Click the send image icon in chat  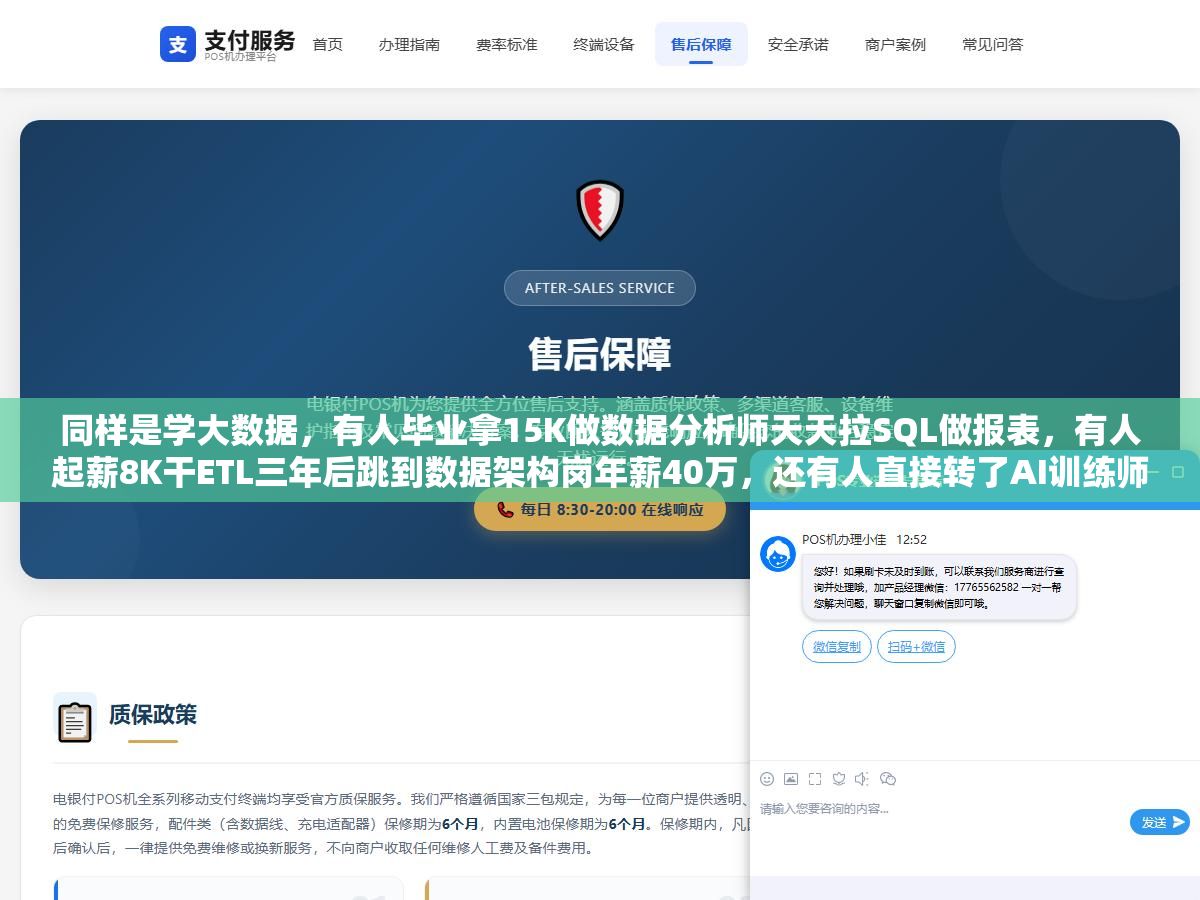pyautogui.click(x=791, y=778)
